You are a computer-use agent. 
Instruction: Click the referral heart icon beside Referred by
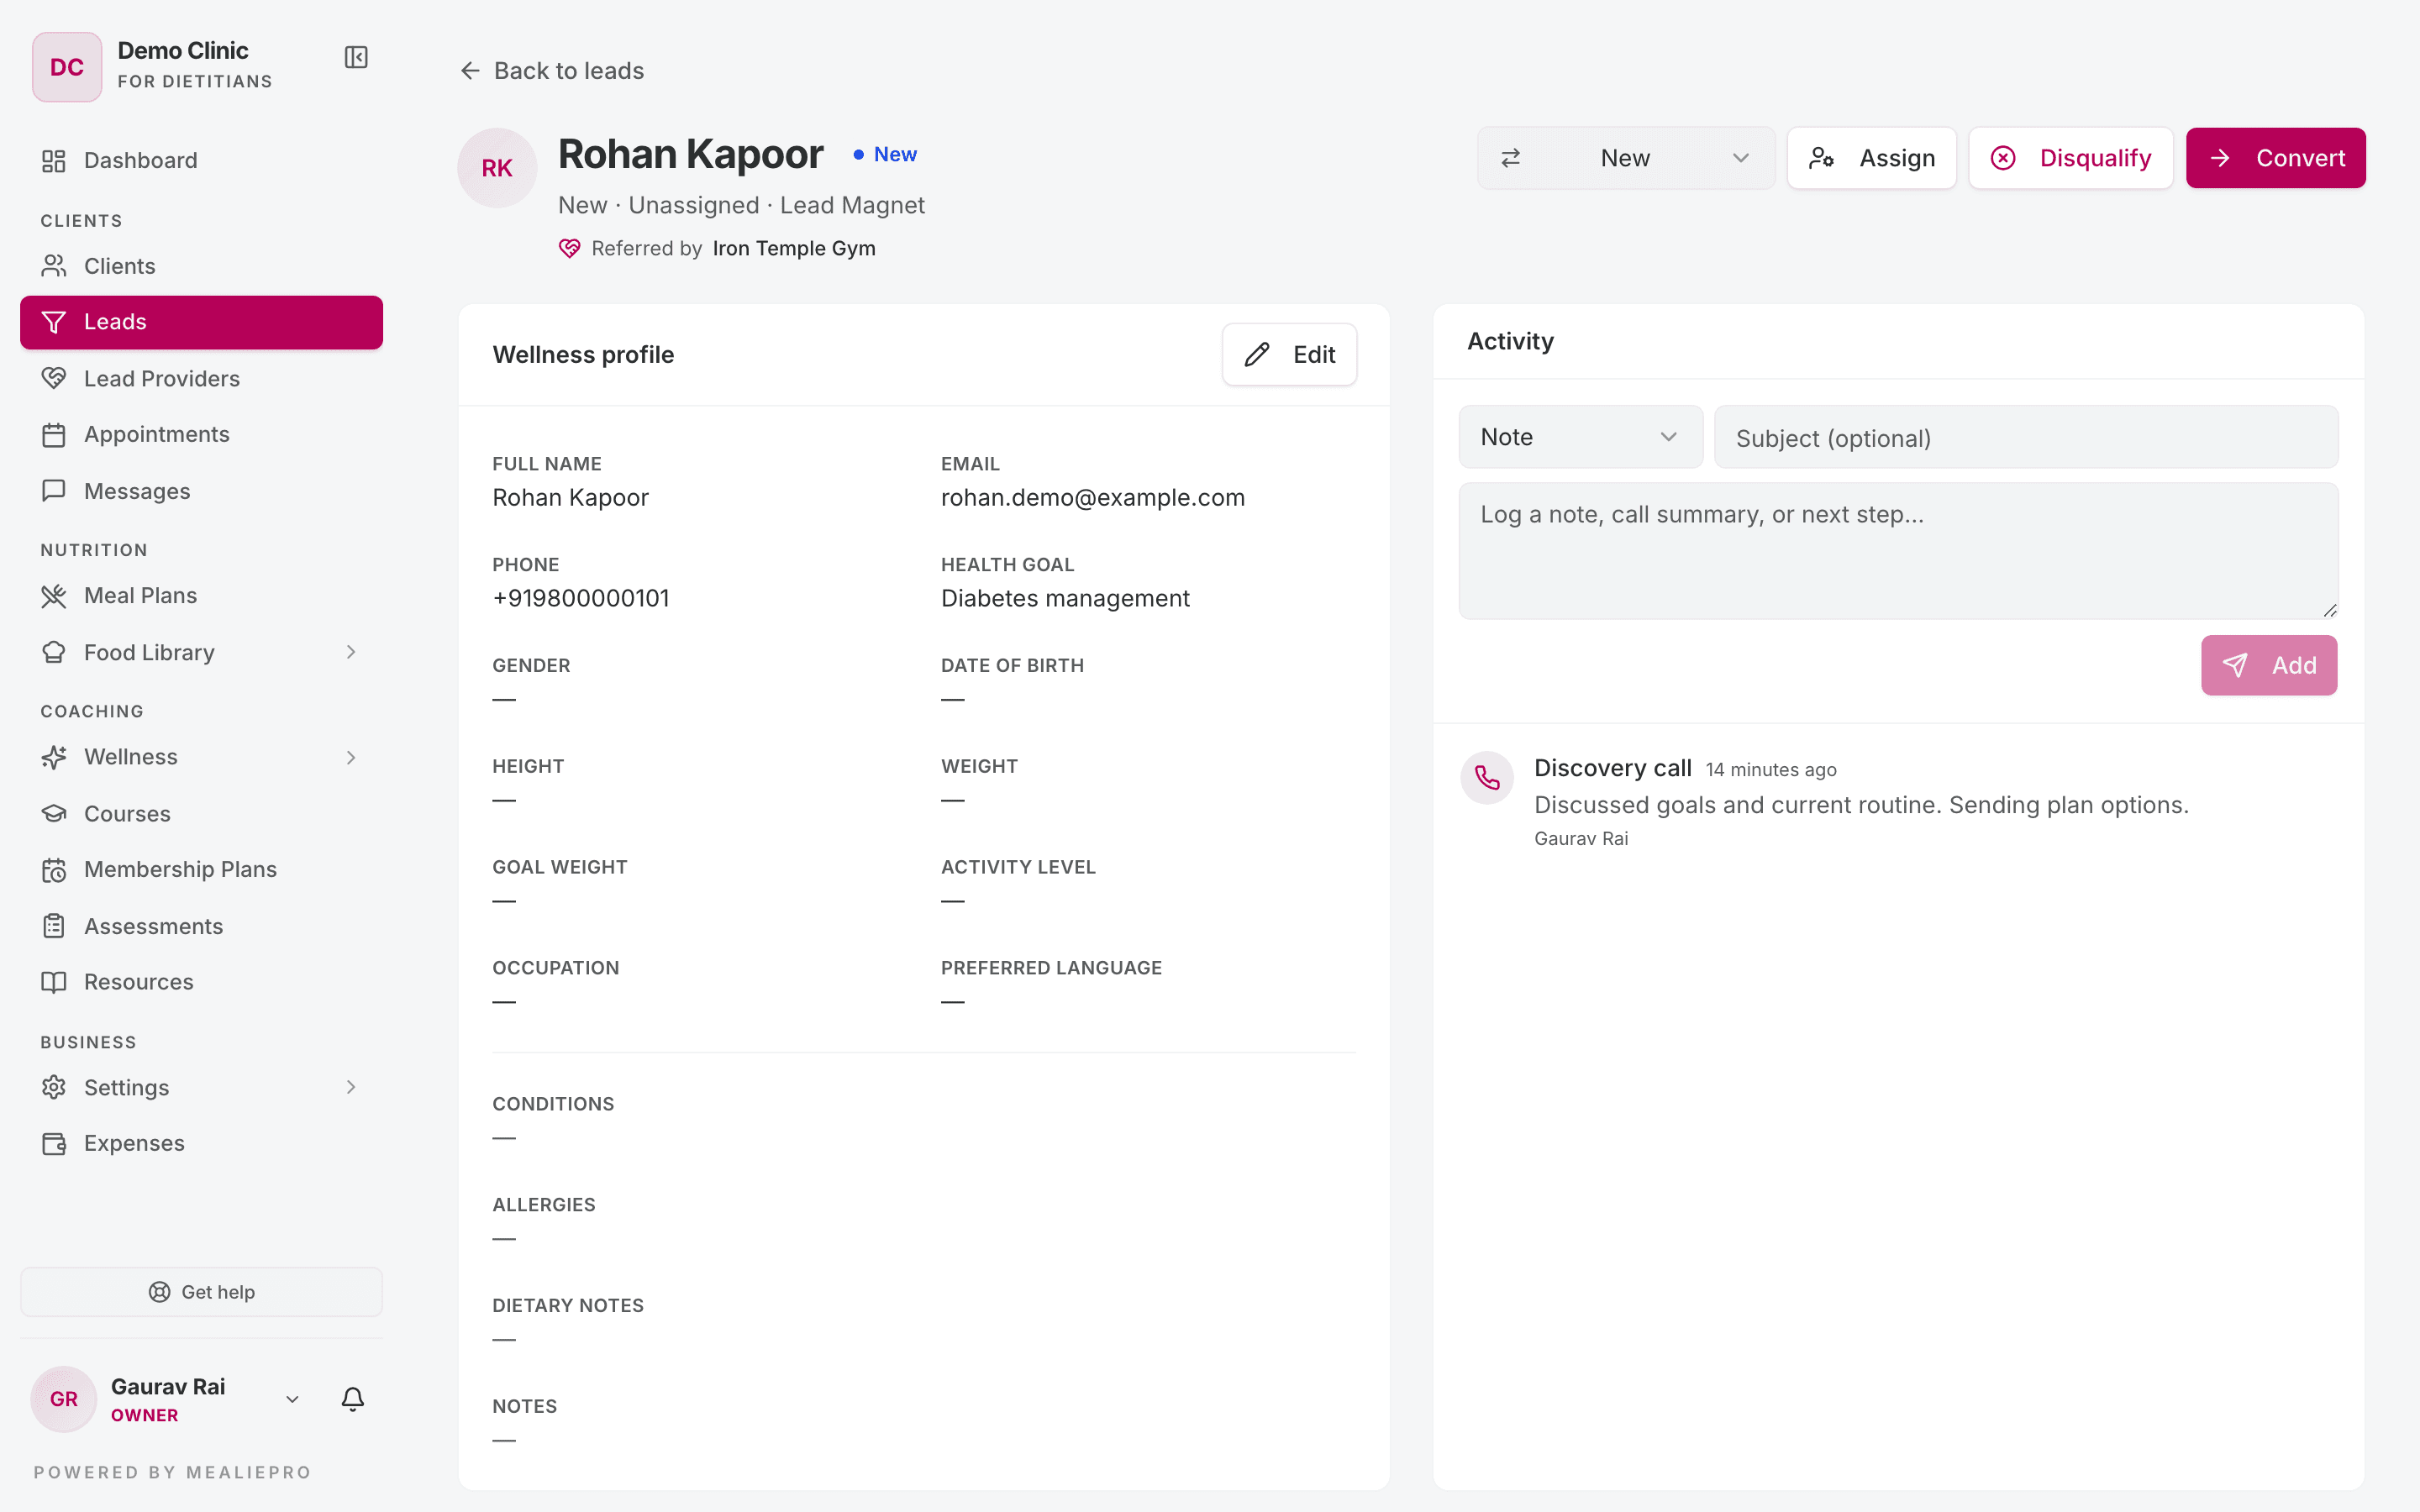(569, 248)
